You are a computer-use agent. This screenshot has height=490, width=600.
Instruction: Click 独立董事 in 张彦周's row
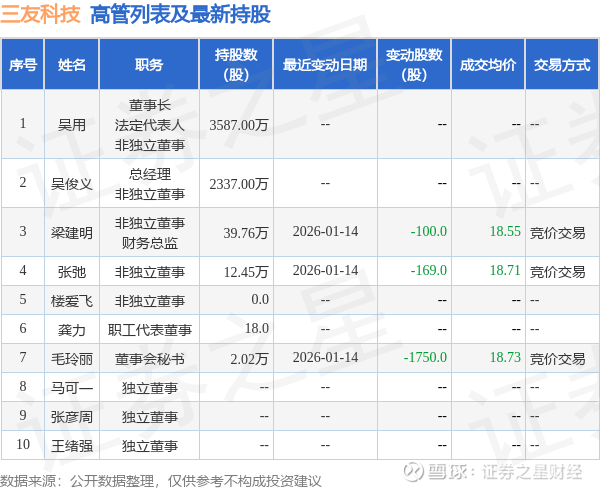[149, 417]
